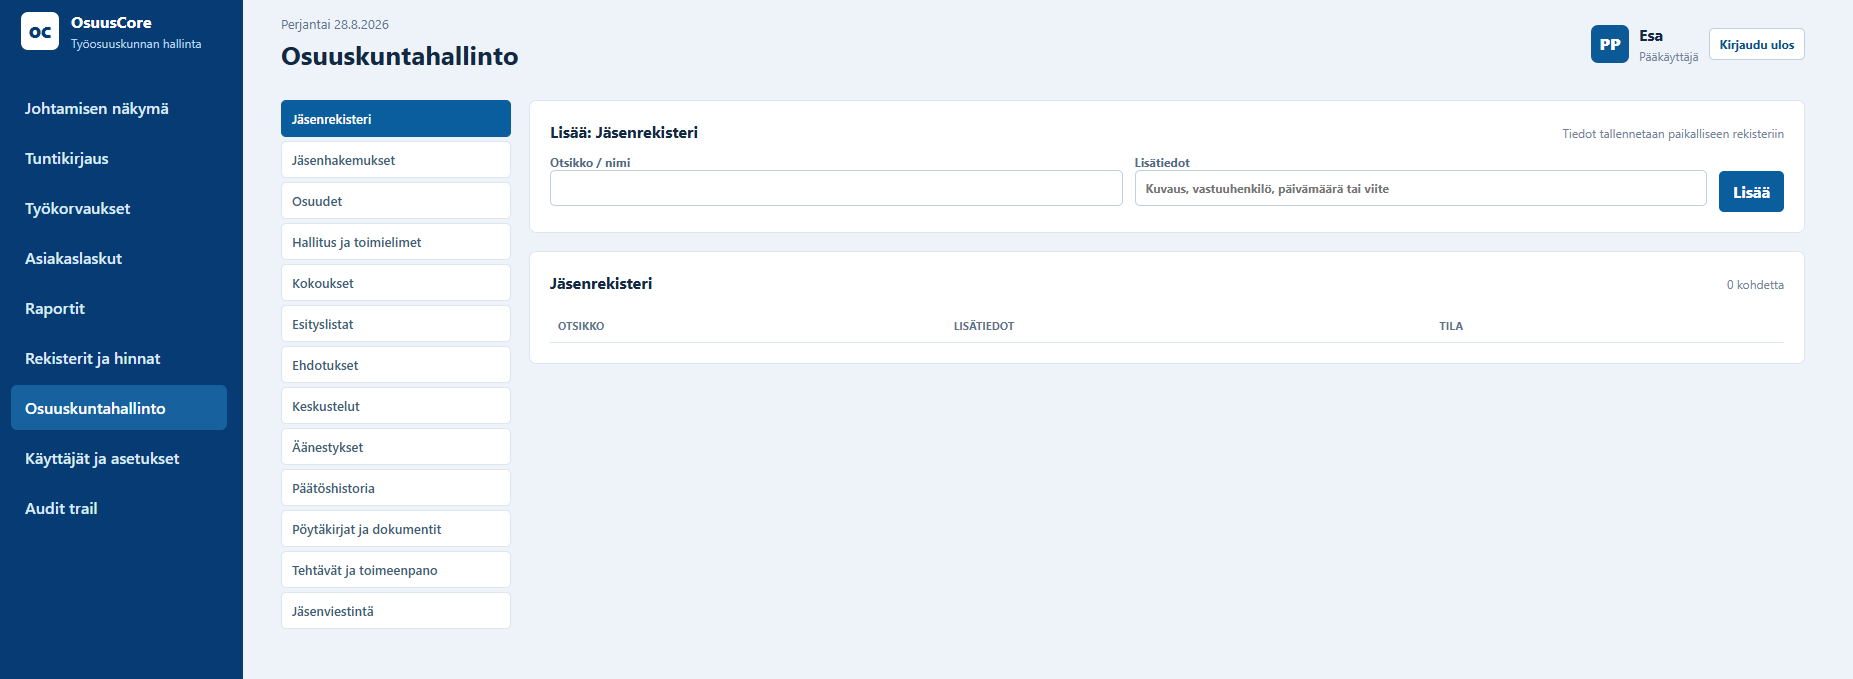The height and width of the screenshot is (679, 1853).
Task: Click the LISÄTIEDOT column header
Action: pyautogui.click(x=984, y=326)
